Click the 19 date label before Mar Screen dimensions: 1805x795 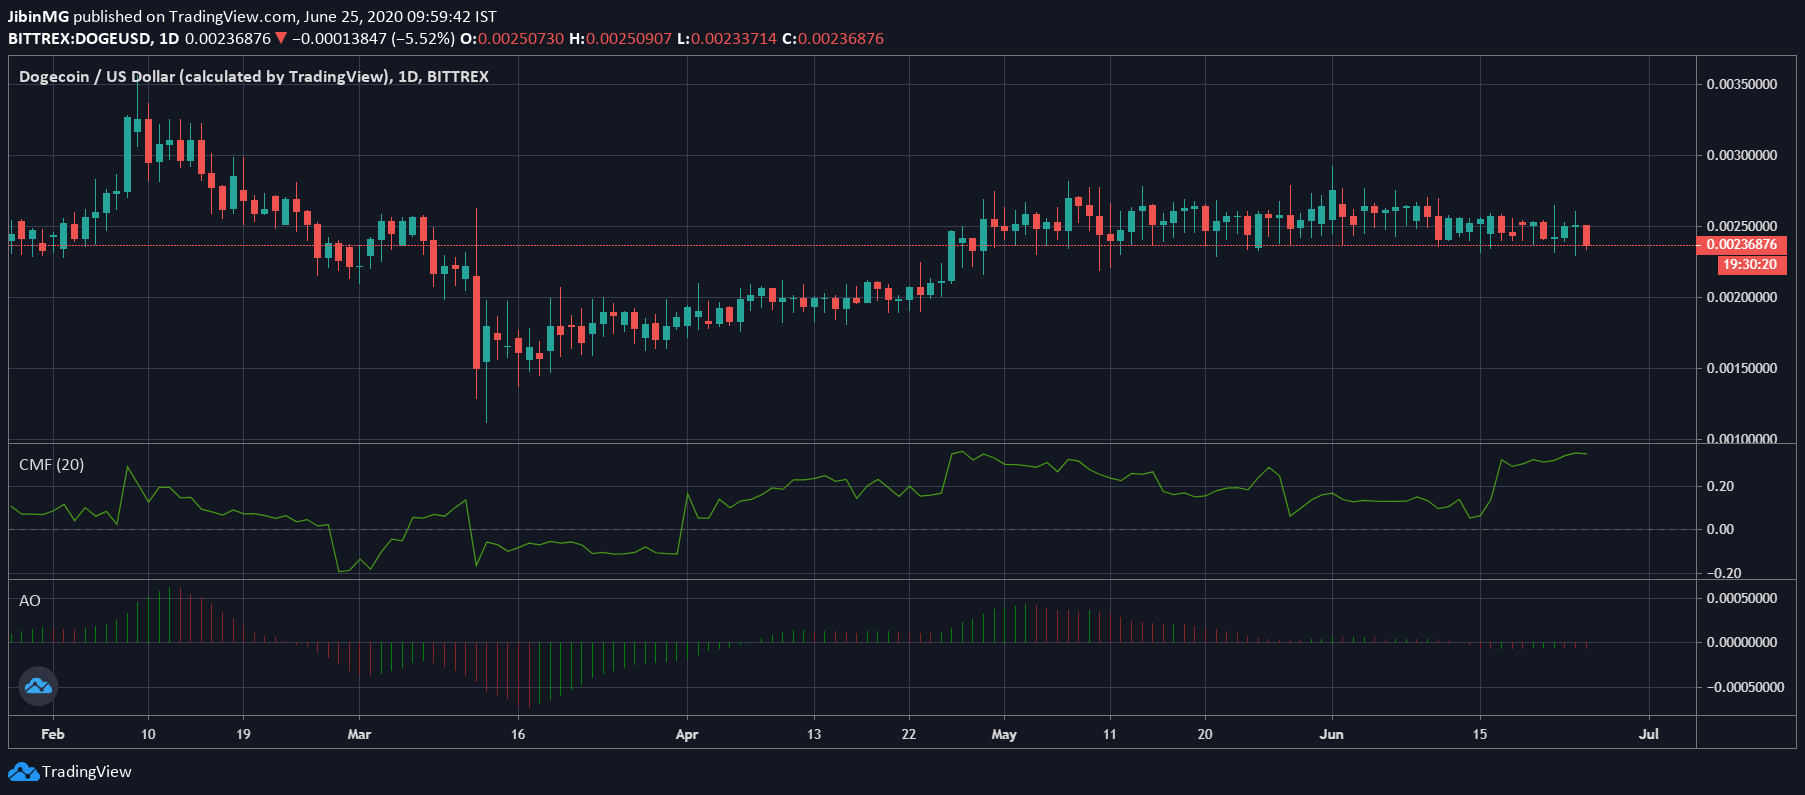tap(243, 734)
